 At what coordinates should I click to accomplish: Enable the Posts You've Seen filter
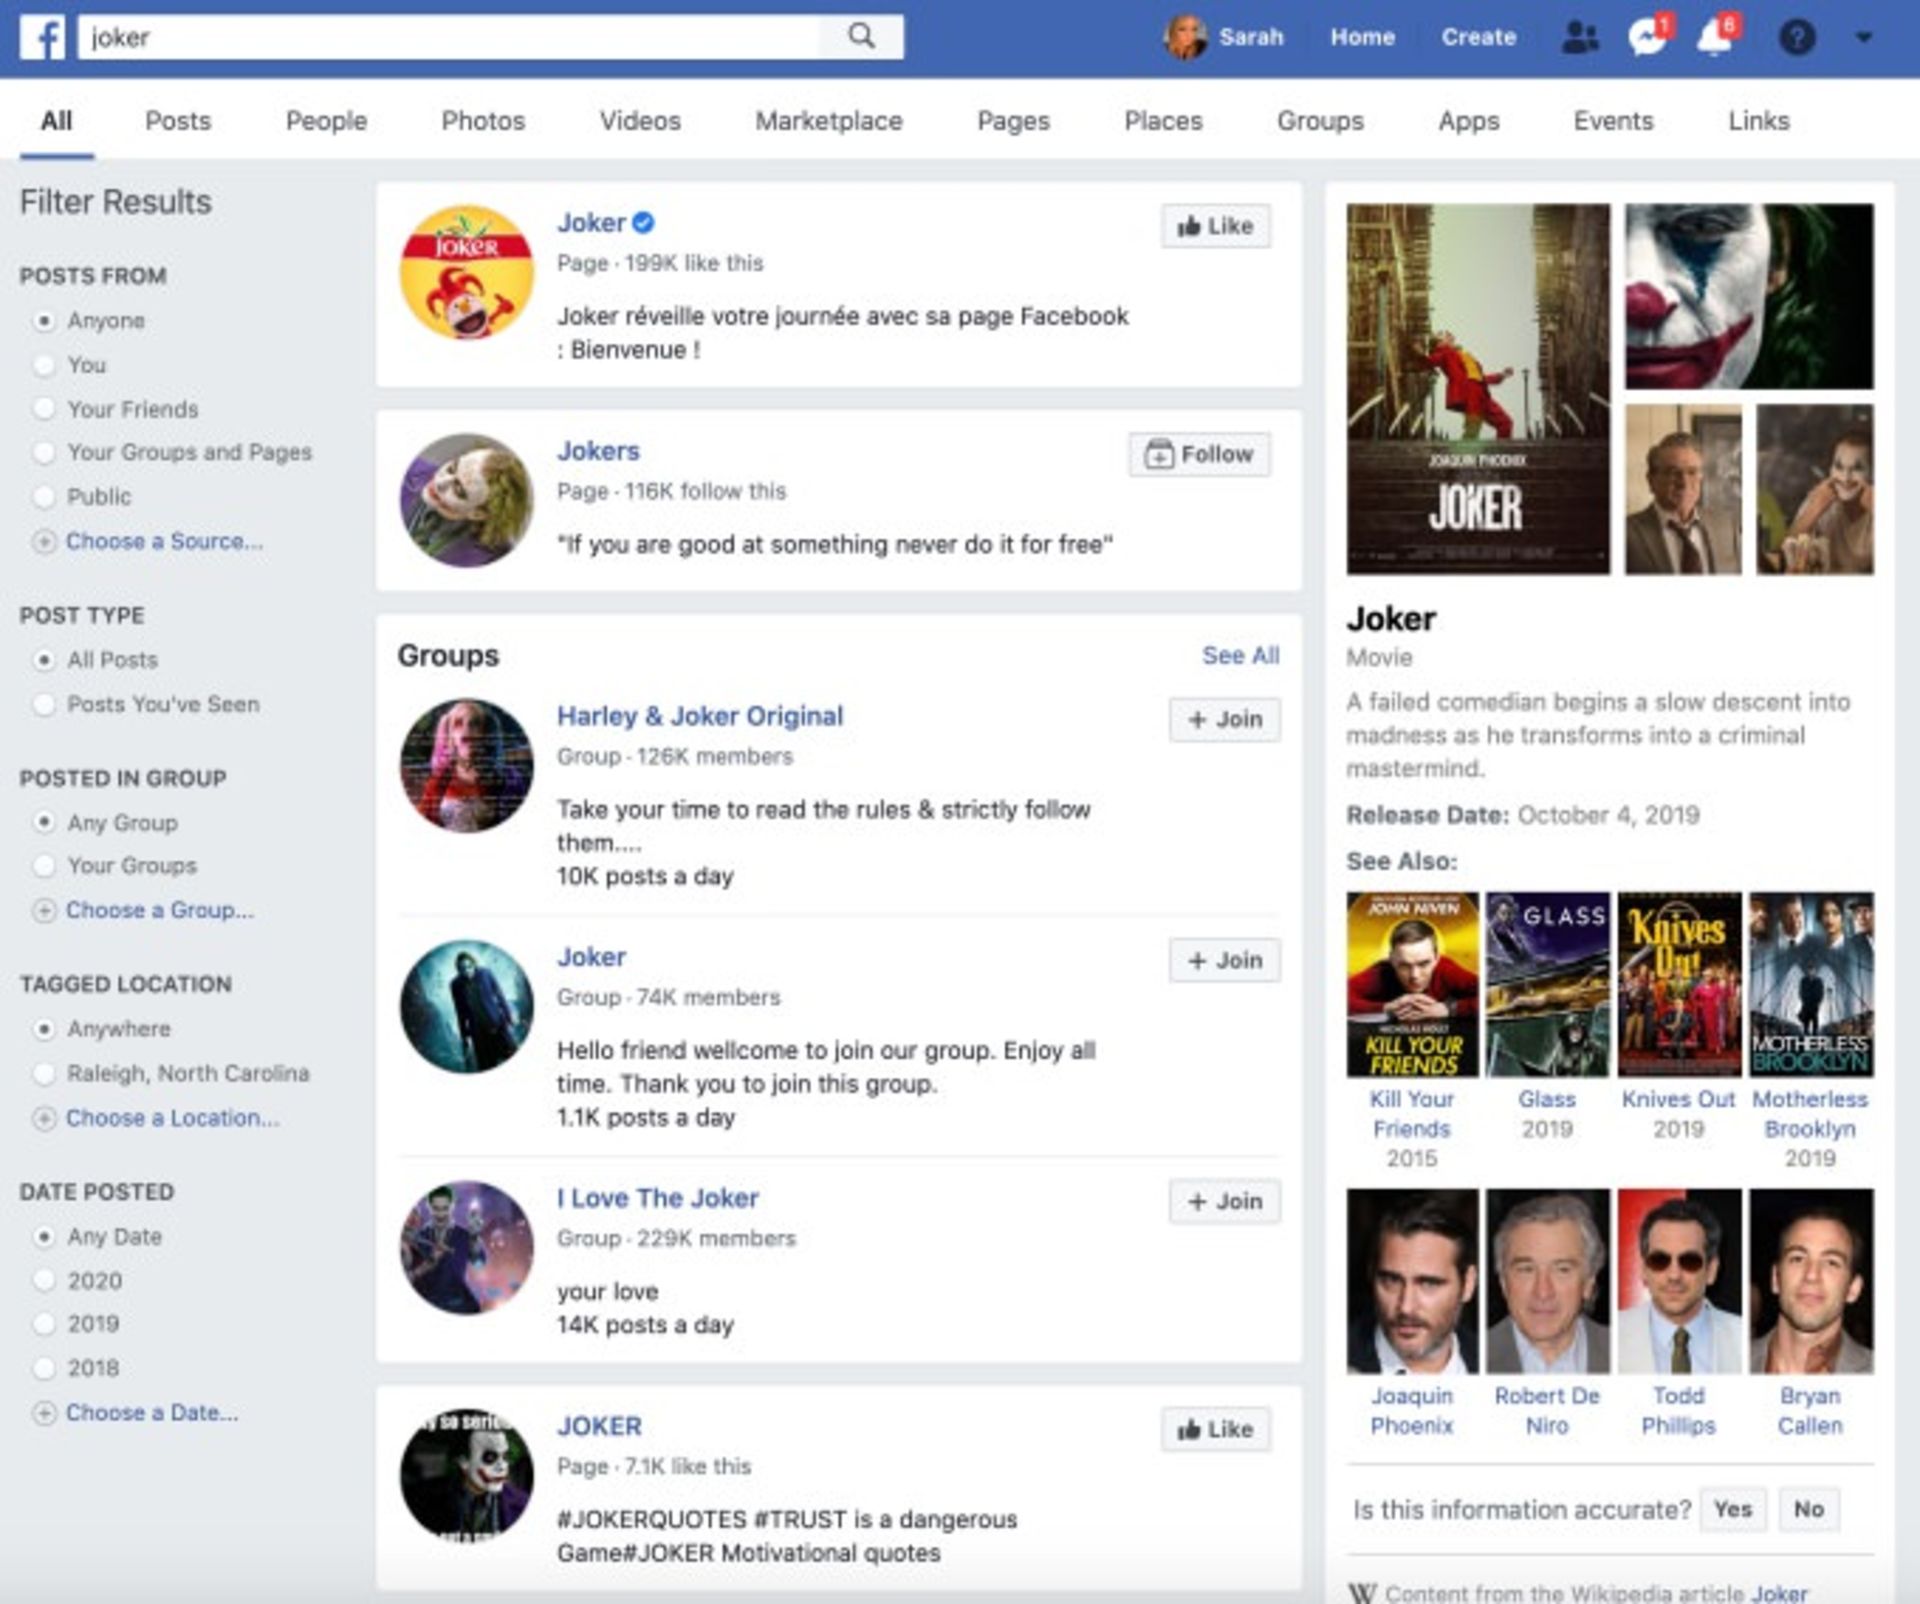pos(44,704)
